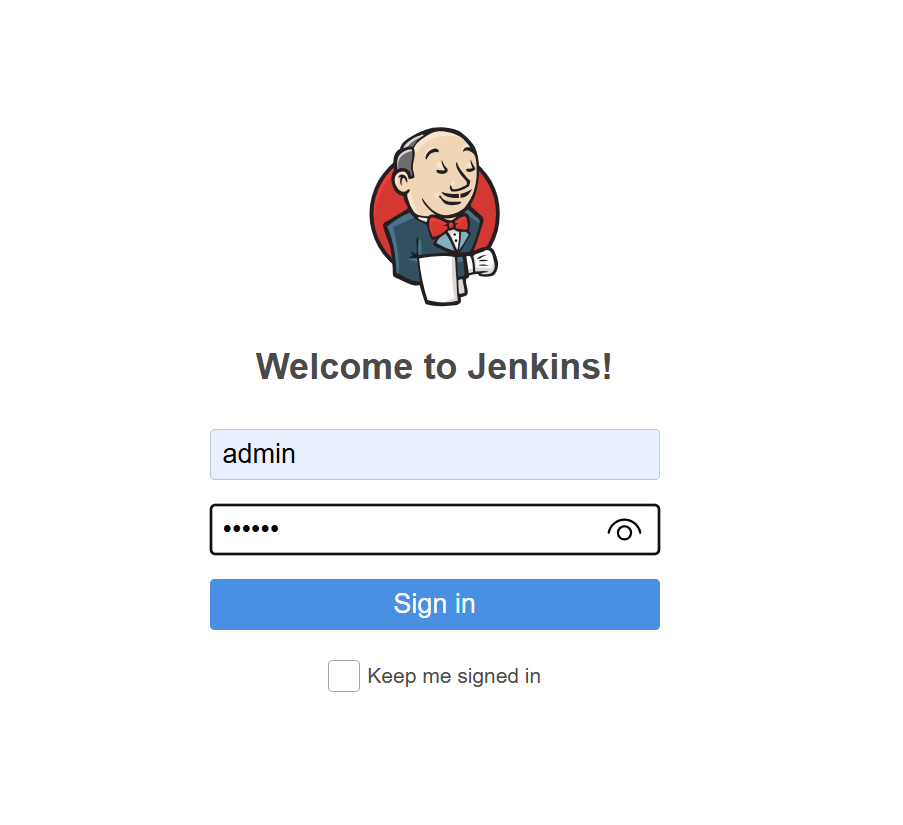This screenshot has height=825, width=903.
Task: Focus the masked password field
Action: coord(435,530)
